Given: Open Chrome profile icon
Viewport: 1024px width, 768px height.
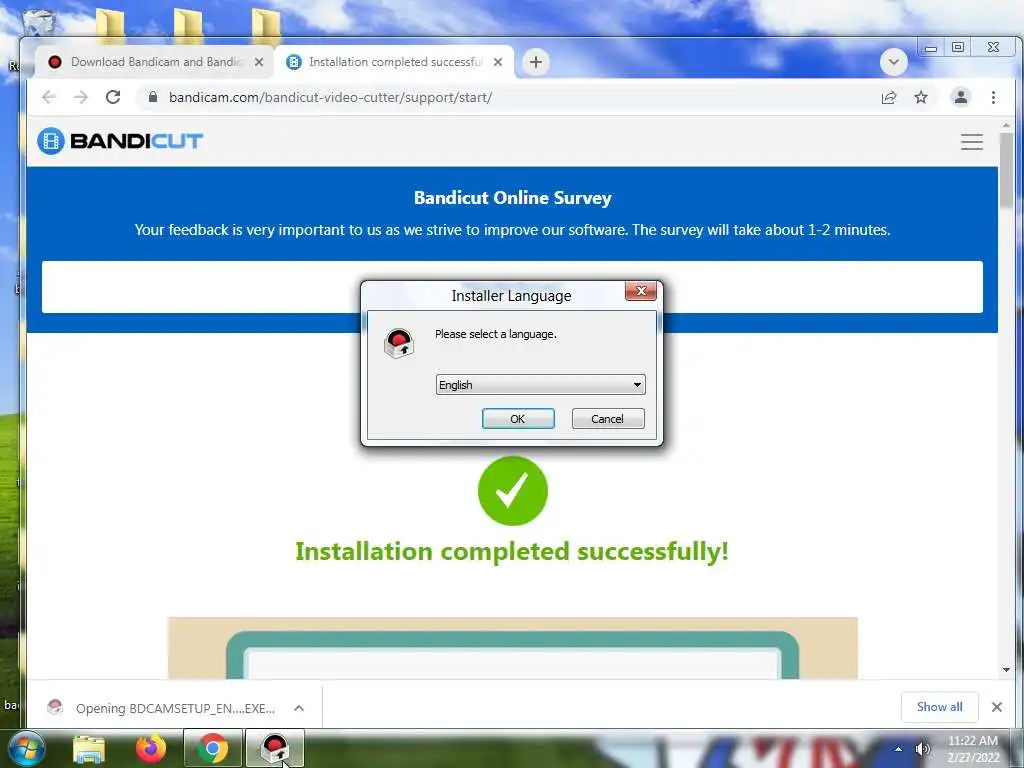Looking at the screenshot, I should (x=961, y=97).
